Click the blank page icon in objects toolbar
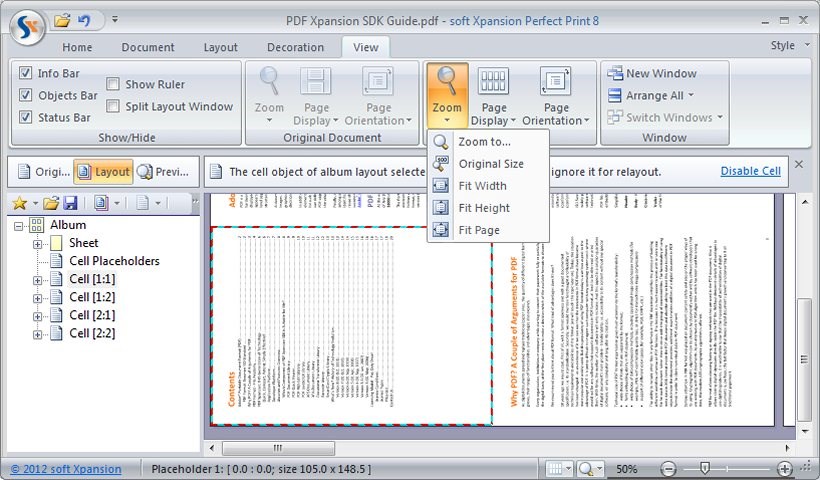Image resolution: width=820 pixels, height=480 pixels. (x=142, y=203)
